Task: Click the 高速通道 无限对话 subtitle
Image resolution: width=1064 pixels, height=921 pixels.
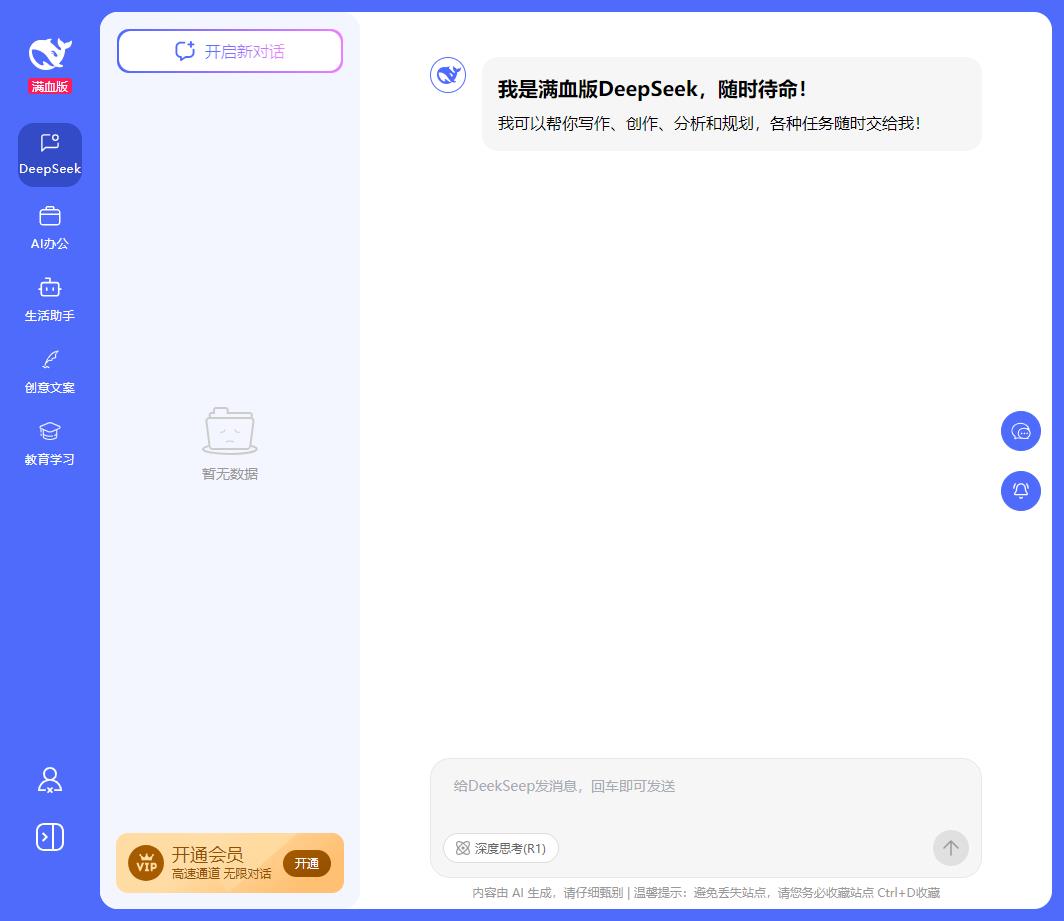Action: coord(221,873)
